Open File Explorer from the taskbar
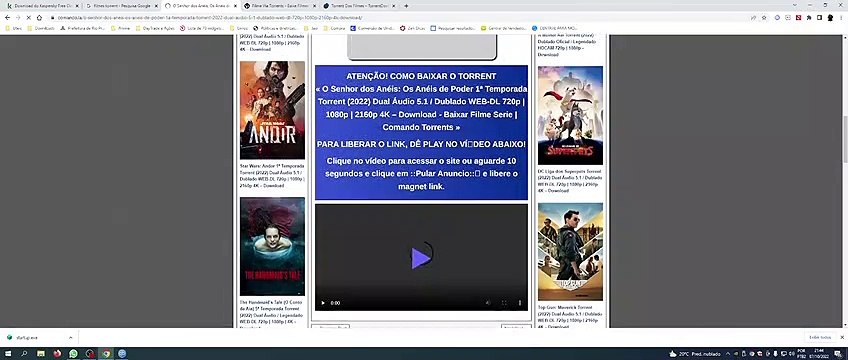Viewport: 848px width, 360px height. [x=41, y=354]
